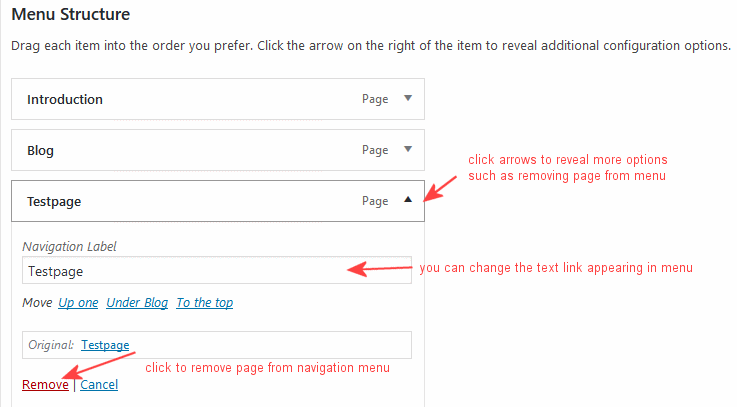
Task: Remove Testpage from the menu
Action: (x=45, y=384)
